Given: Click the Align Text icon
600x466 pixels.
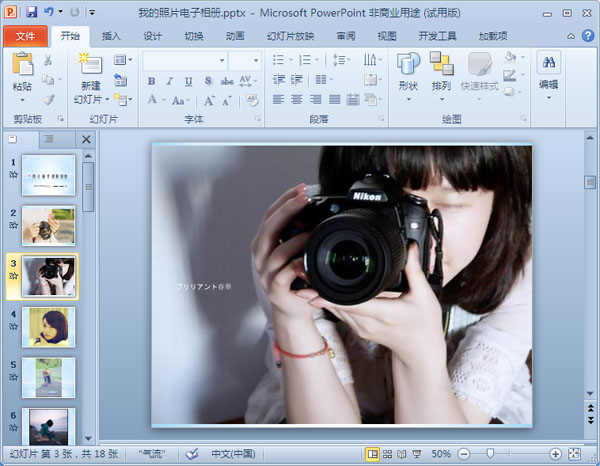Looking at the screenshot, I should pyautogui.click(x=370, y=80).
